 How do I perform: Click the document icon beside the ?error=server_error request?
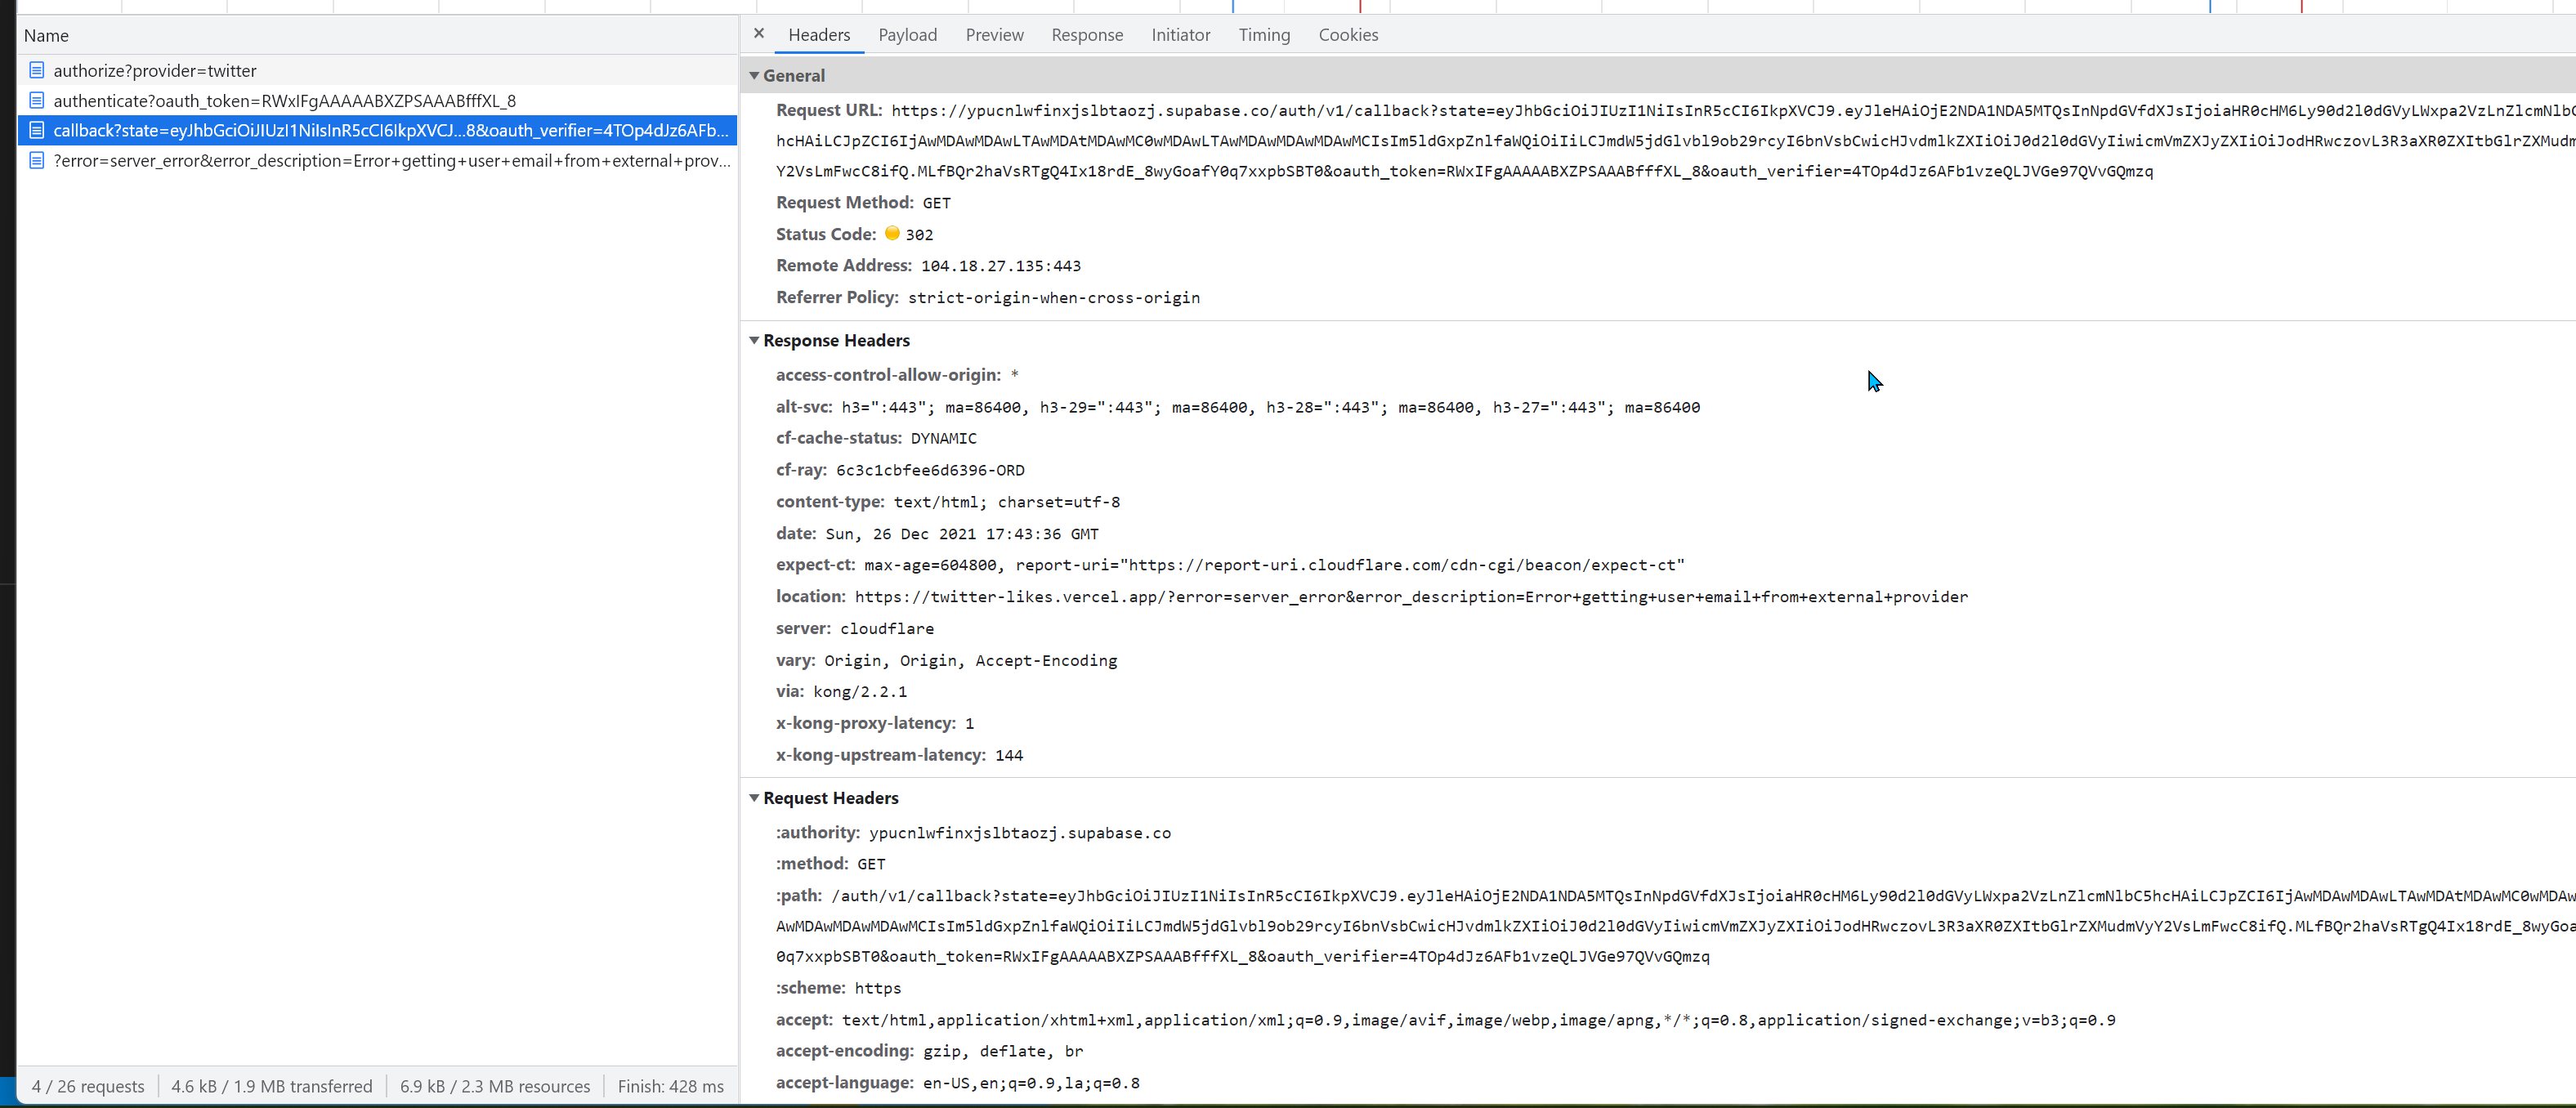37,160
